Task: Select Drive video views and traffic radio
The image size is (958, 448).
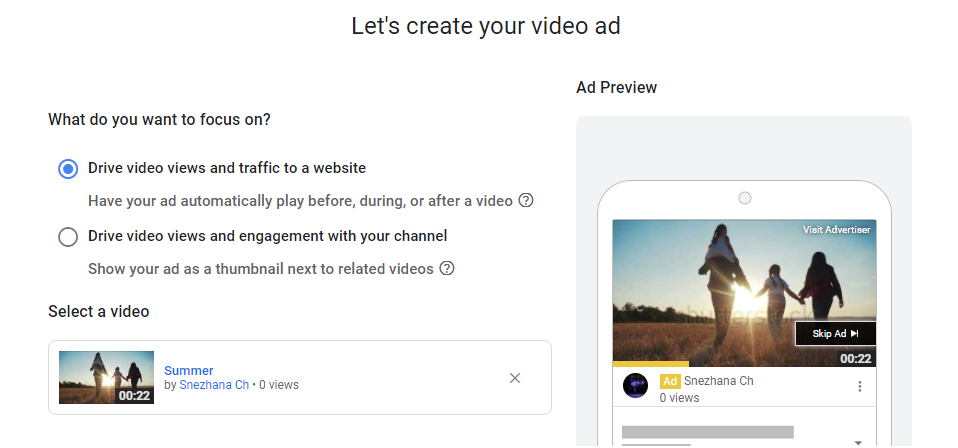Action: (68, 169)
